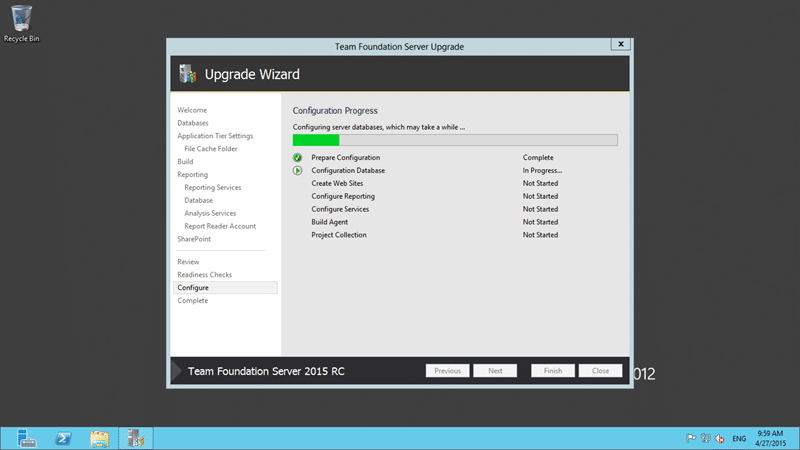
Task: Click the Upgrade Wizard server logo icon
Action: tap(188, 74)
